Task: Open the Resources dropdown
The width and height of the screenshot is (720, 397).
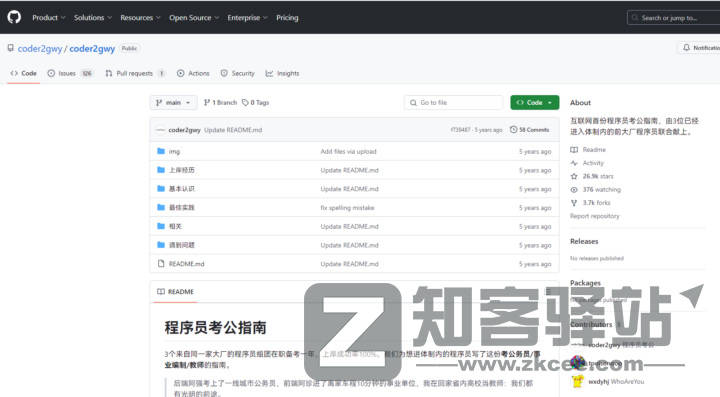Action: [x=141, y=17]
